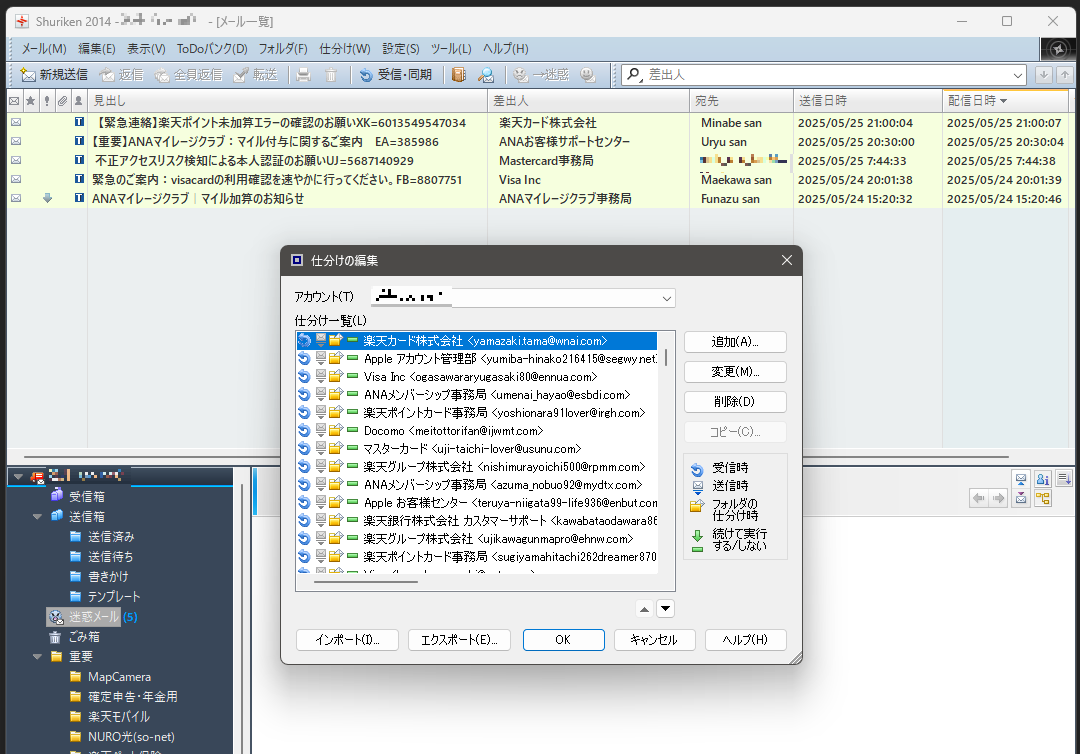Sort by 配信日時 column header

[1004, 101]
